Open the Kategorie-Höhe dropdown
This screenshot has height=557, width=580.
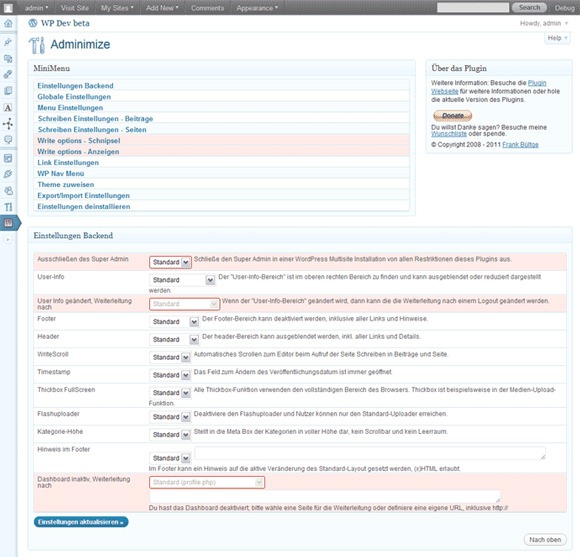pyautogui.click(x=170, y=435)
